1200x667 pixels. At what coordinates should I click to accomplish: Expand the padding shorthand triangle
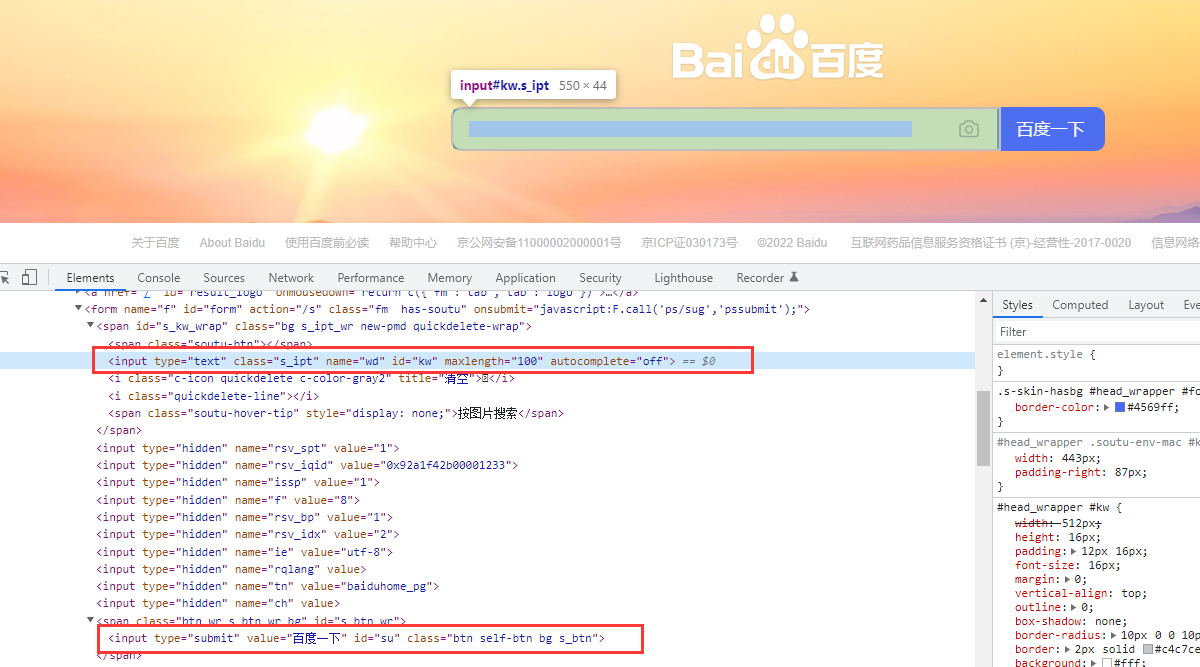(1074, 551)
